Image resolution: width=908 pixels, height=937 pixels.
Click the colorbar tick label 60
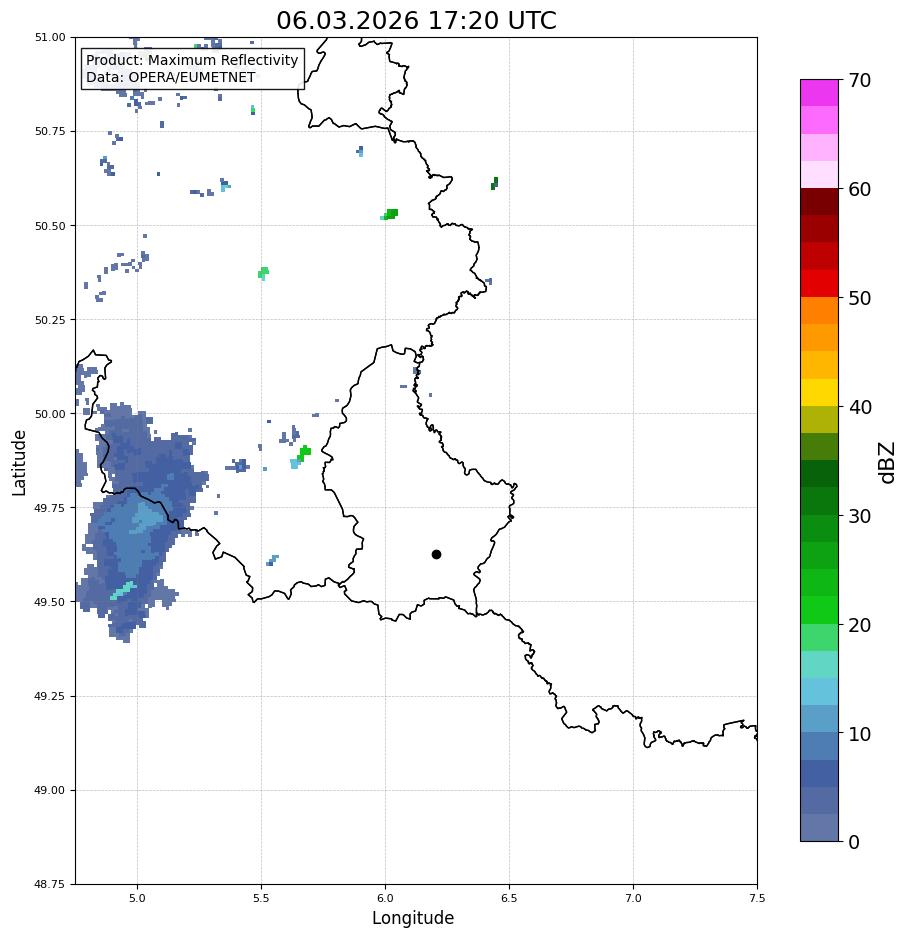point(859,189)
